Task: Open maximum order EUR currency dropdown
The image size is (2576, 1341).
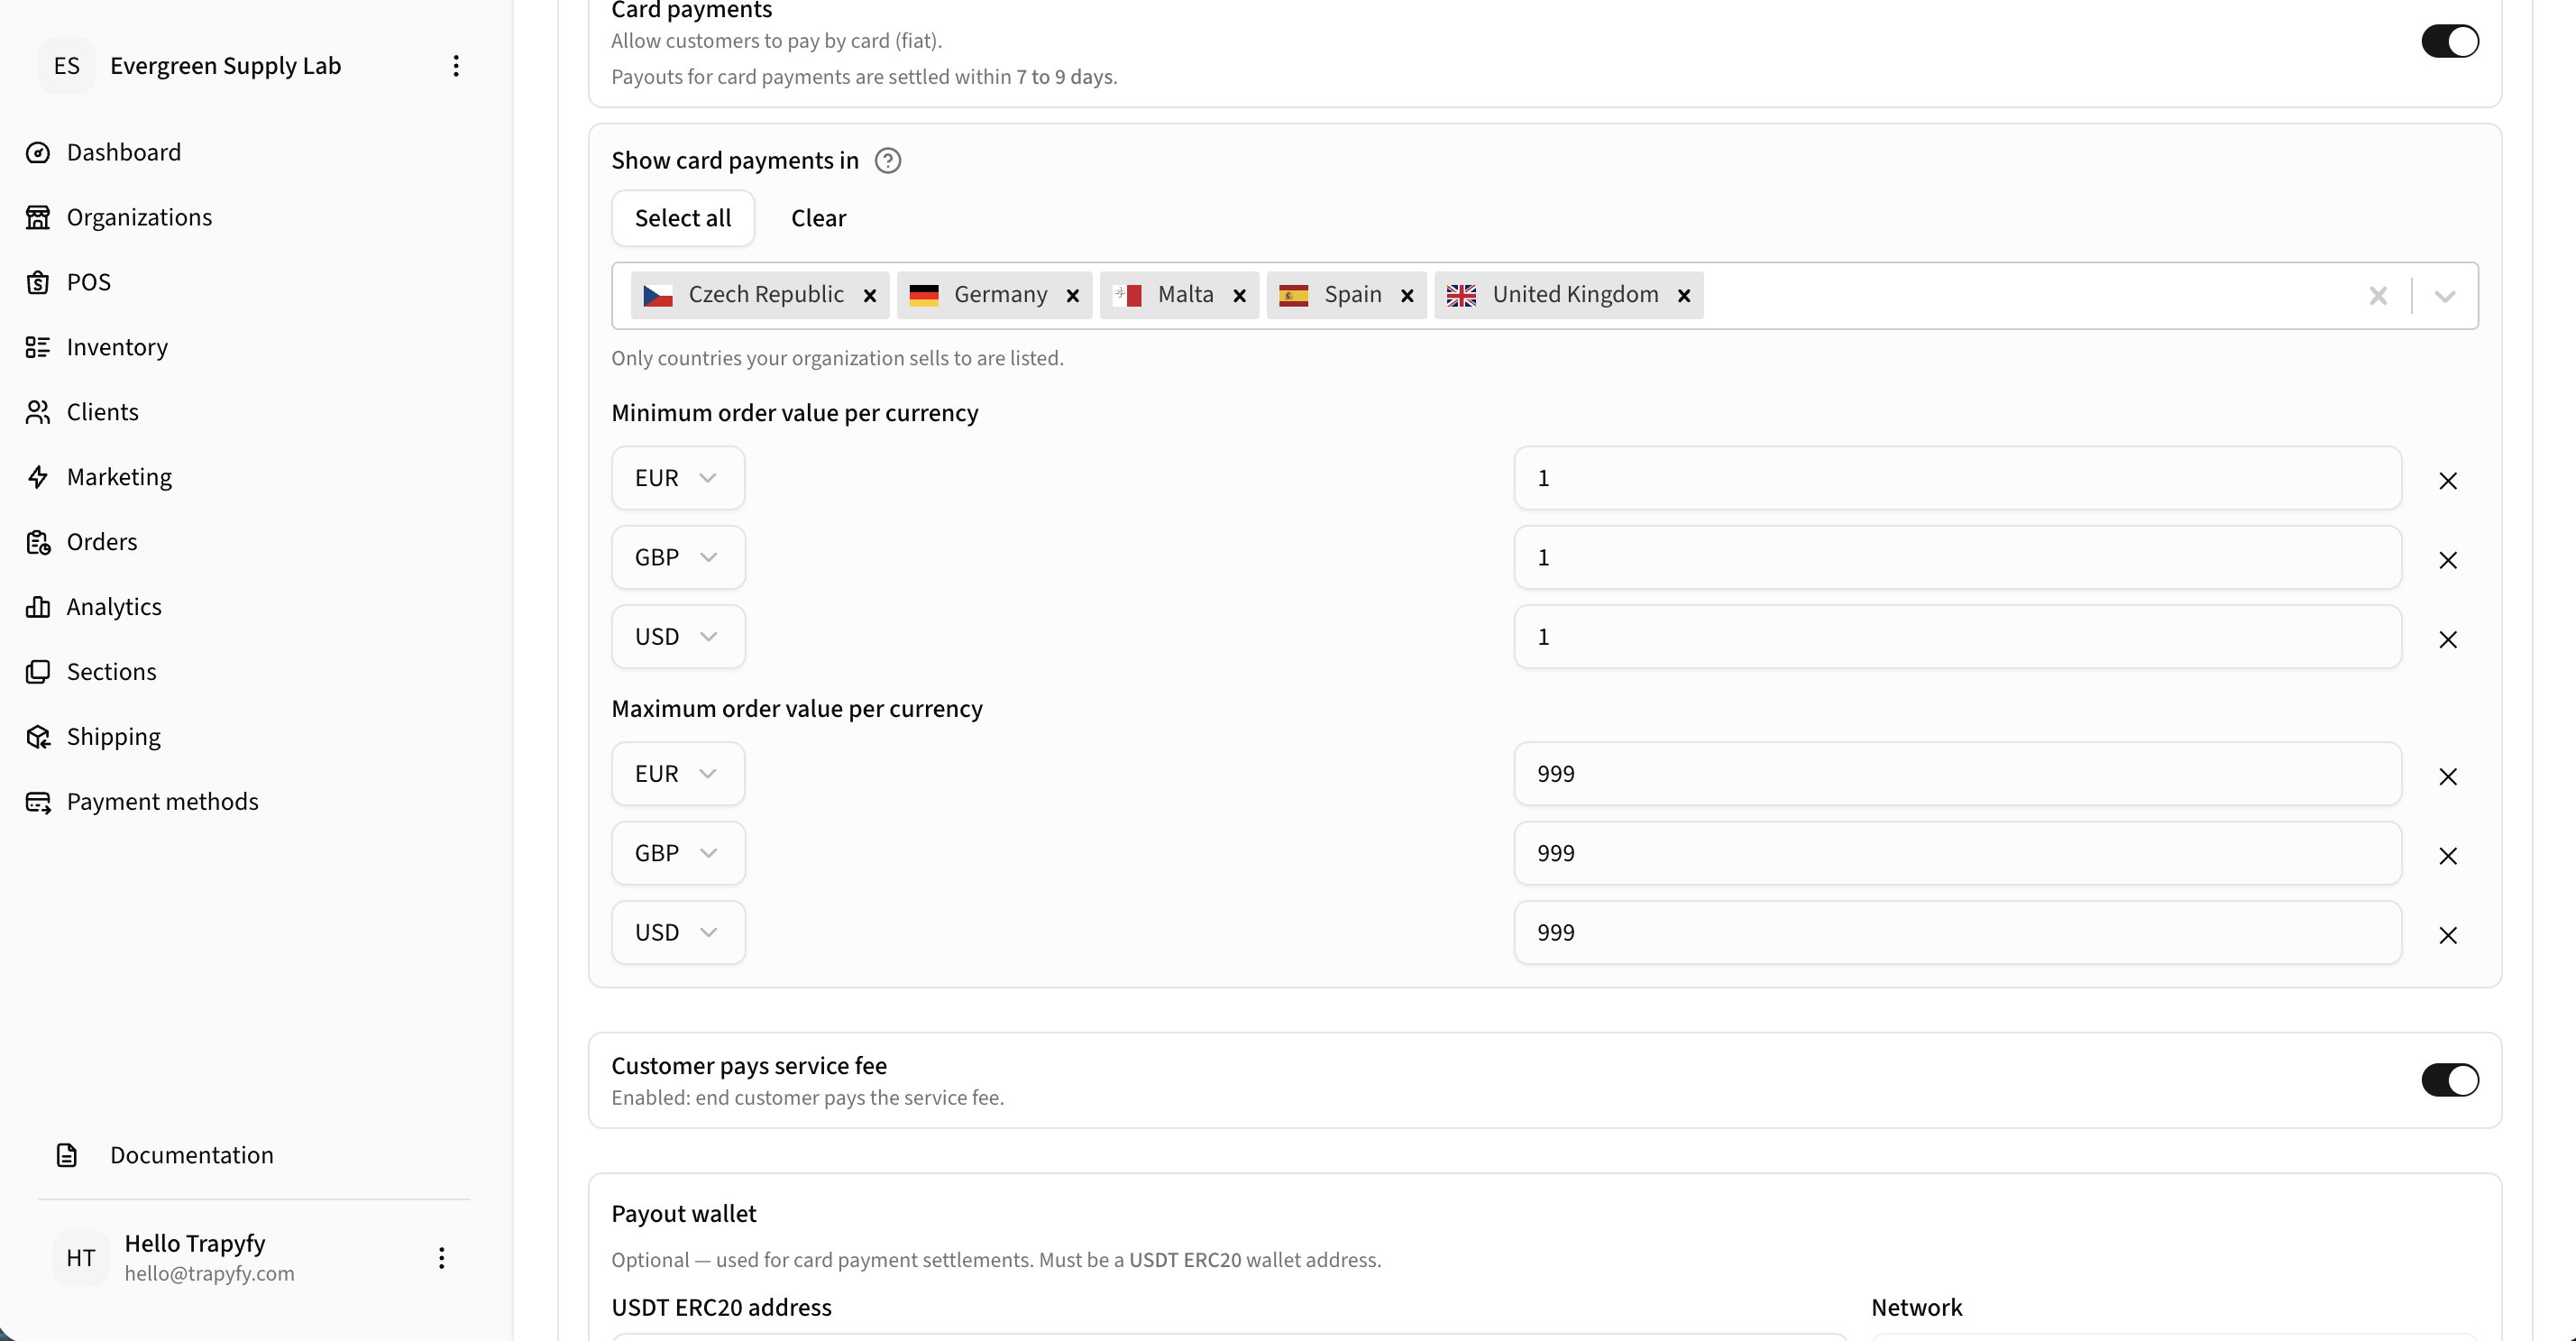Action: tap(678, 774)
